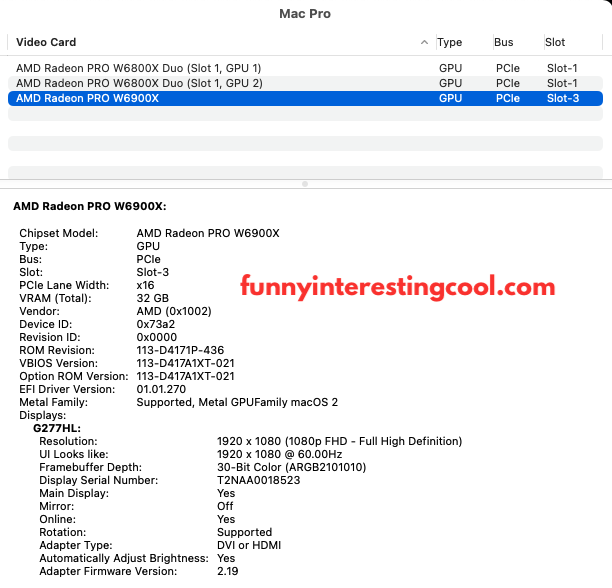Viewport: 612px width, 588px height.
Task: Select AMD Radeon PRO W6800X Duo GPU 1 row
Action: tap(305, 68)
